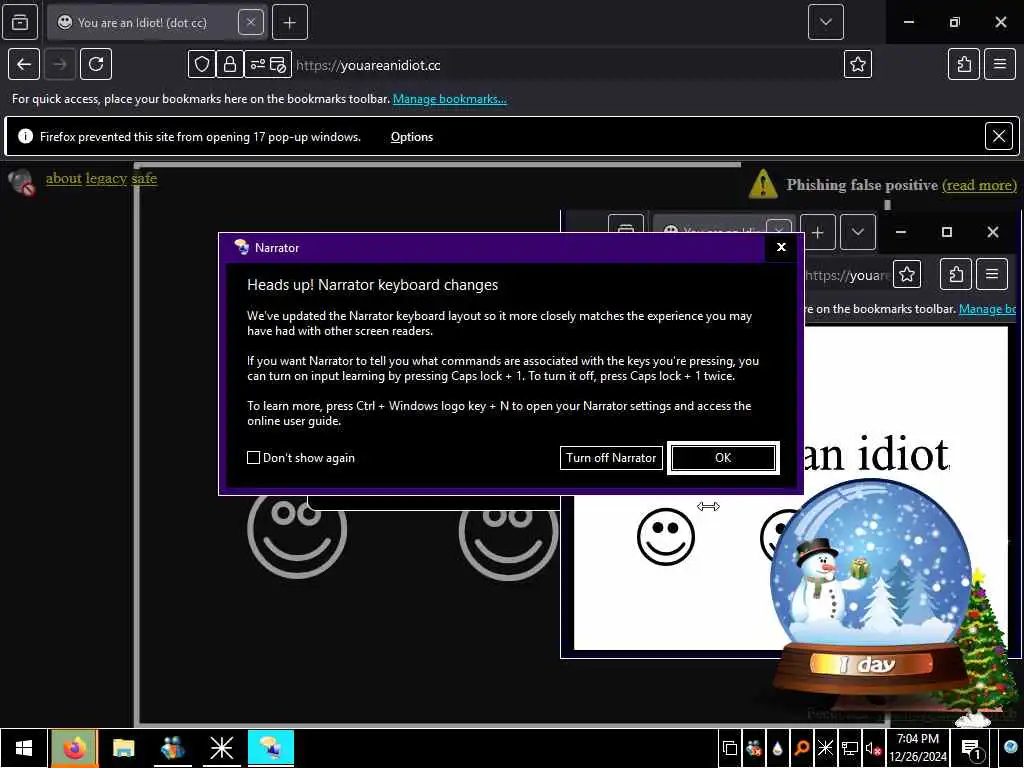1024x768 pixels.
Task: Open the two-people app on taskbar
Action: coord(172,748)
